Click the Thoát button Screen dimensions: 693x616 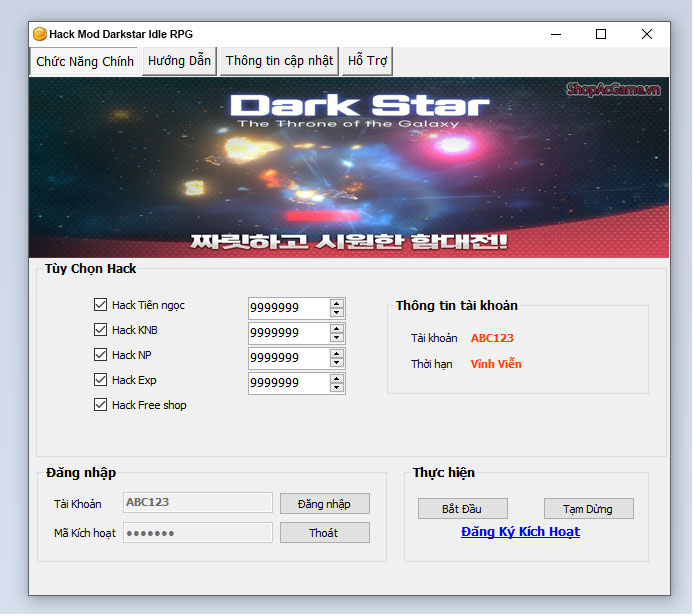325,533
